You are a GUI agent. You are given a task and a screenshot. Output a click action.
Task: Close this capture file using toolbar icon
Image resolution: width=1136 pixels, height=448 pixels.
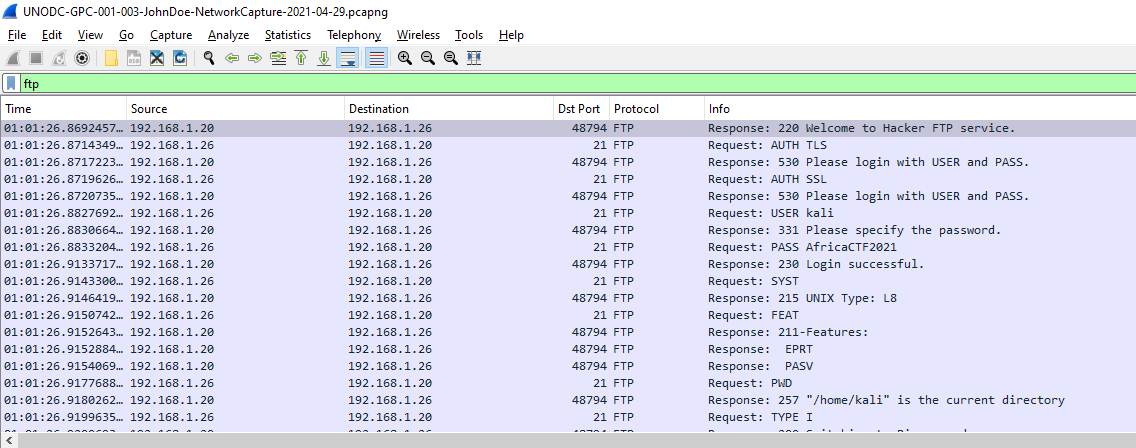tap(157, 58)
